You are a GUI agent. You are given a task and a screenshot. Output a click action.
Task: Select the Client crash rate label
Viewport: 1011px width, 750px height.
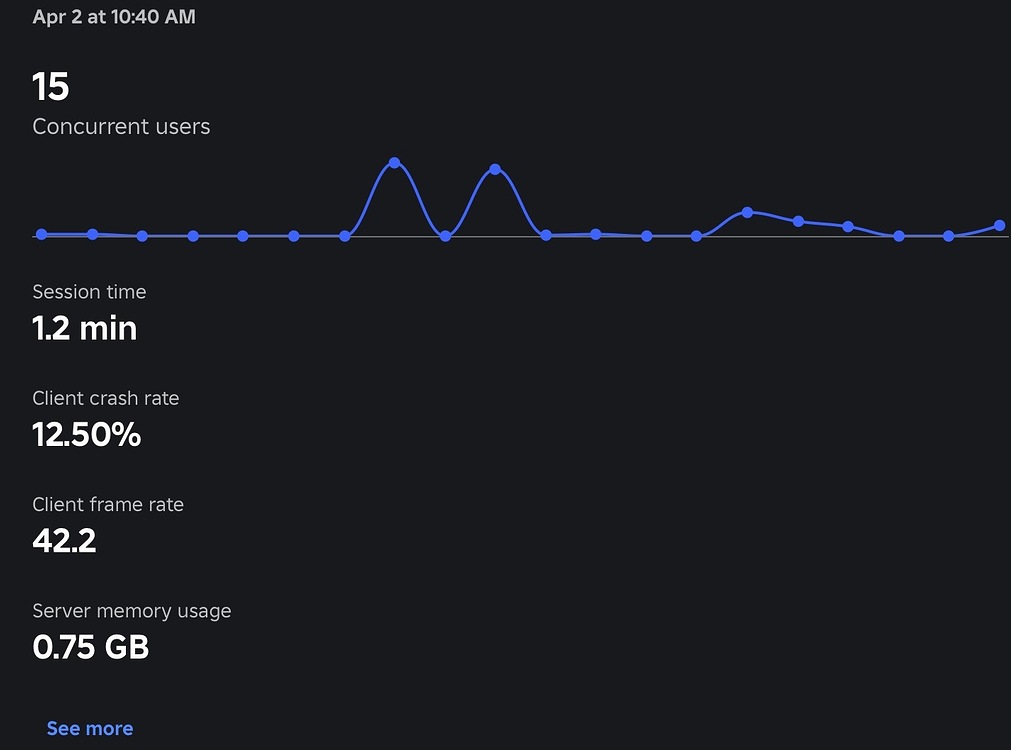pyautogui.click(x=105, y=398)
